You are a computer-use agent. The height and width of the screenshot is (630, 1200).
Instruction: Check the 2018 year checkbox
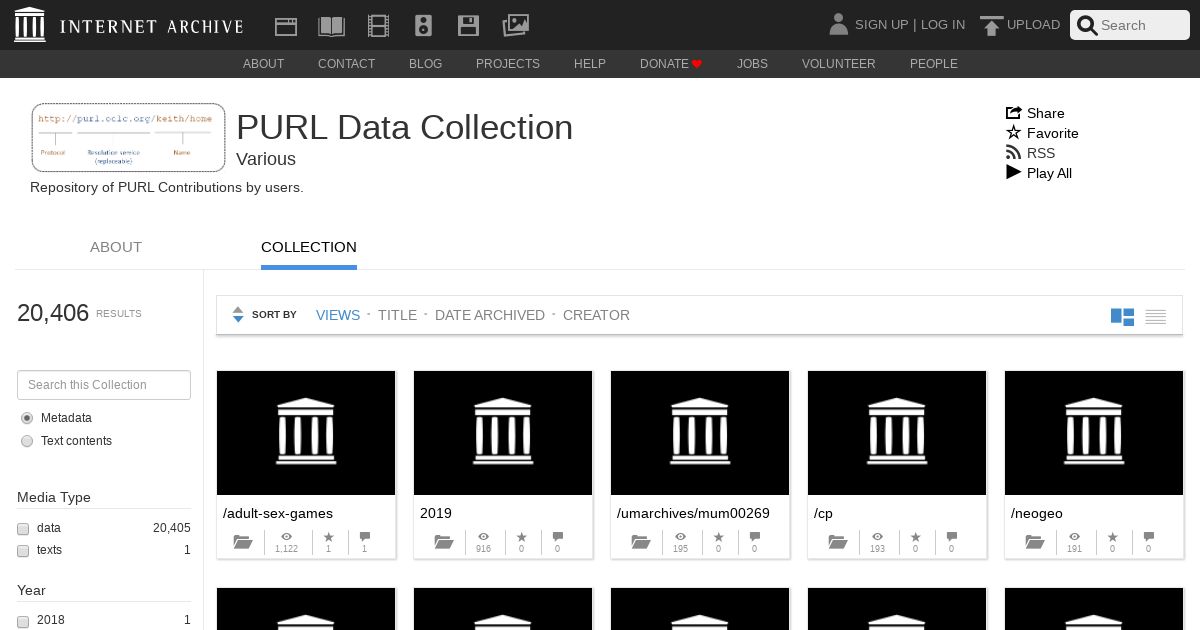pyautogui.click(x=23, y=621)
